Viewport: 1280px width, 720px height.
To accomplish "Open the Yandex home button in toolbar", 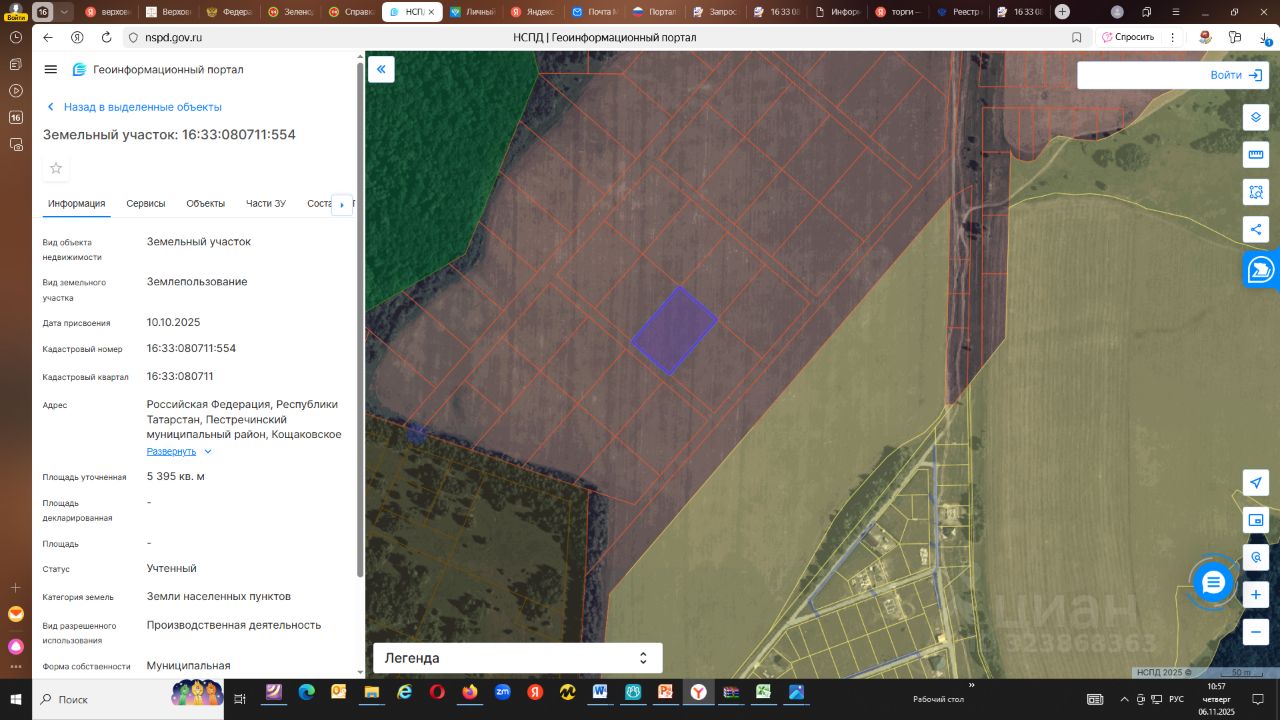I will (x=77, y=37).
